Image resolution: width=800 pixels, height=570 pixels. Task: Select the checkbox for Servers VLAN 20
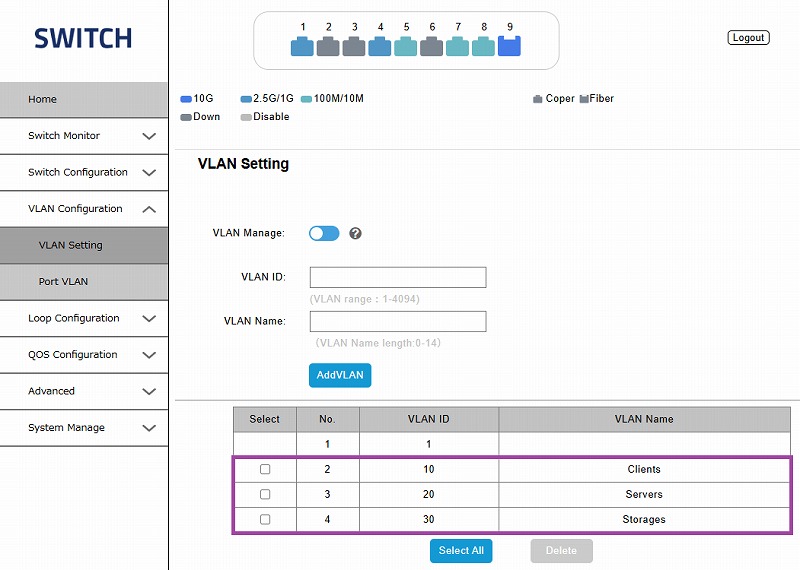pyautogui.click(x=265, y=494)
